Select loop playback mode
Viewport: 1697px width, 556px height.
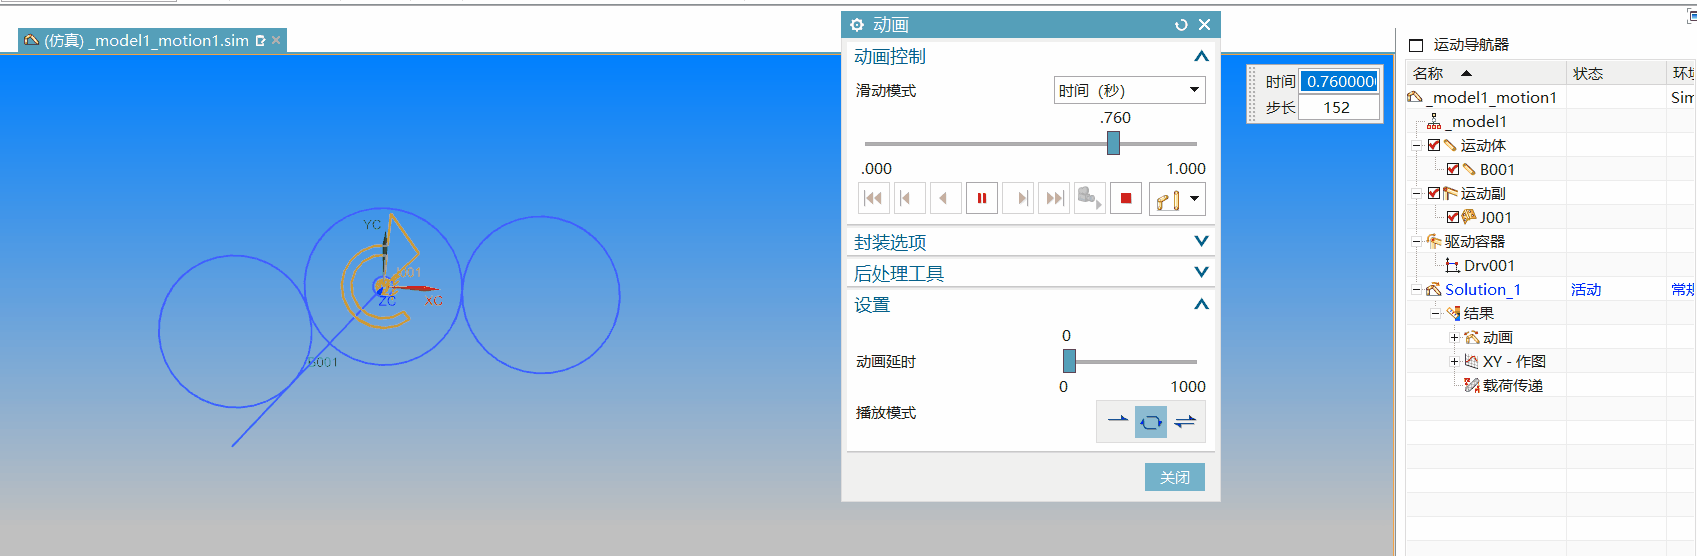pos(1151,421)
